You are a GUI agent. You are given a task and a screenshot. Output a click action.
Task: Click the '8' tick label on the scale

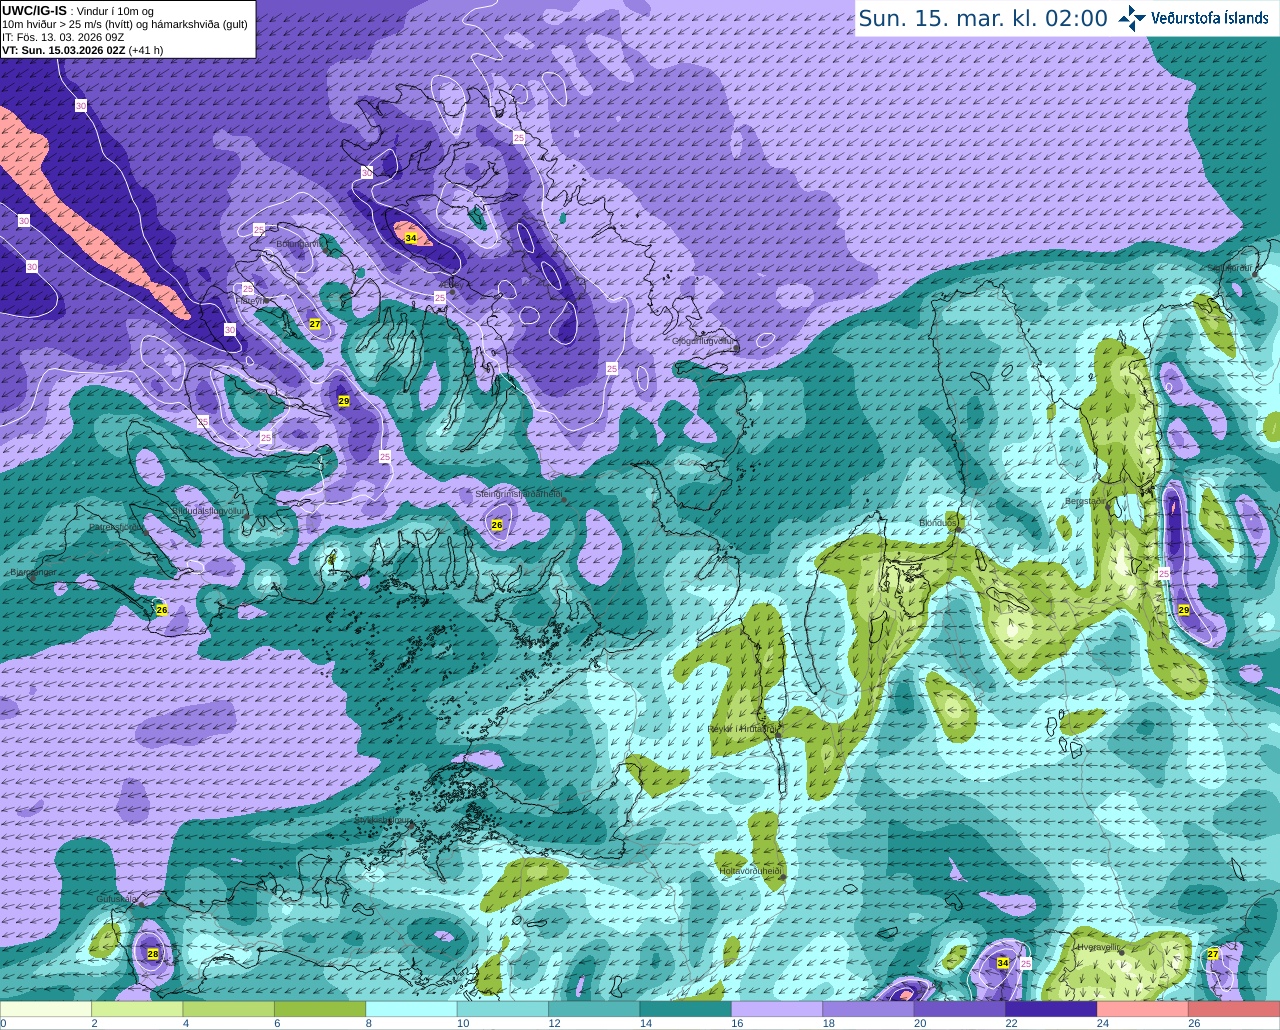click(x=369, y=1024)
